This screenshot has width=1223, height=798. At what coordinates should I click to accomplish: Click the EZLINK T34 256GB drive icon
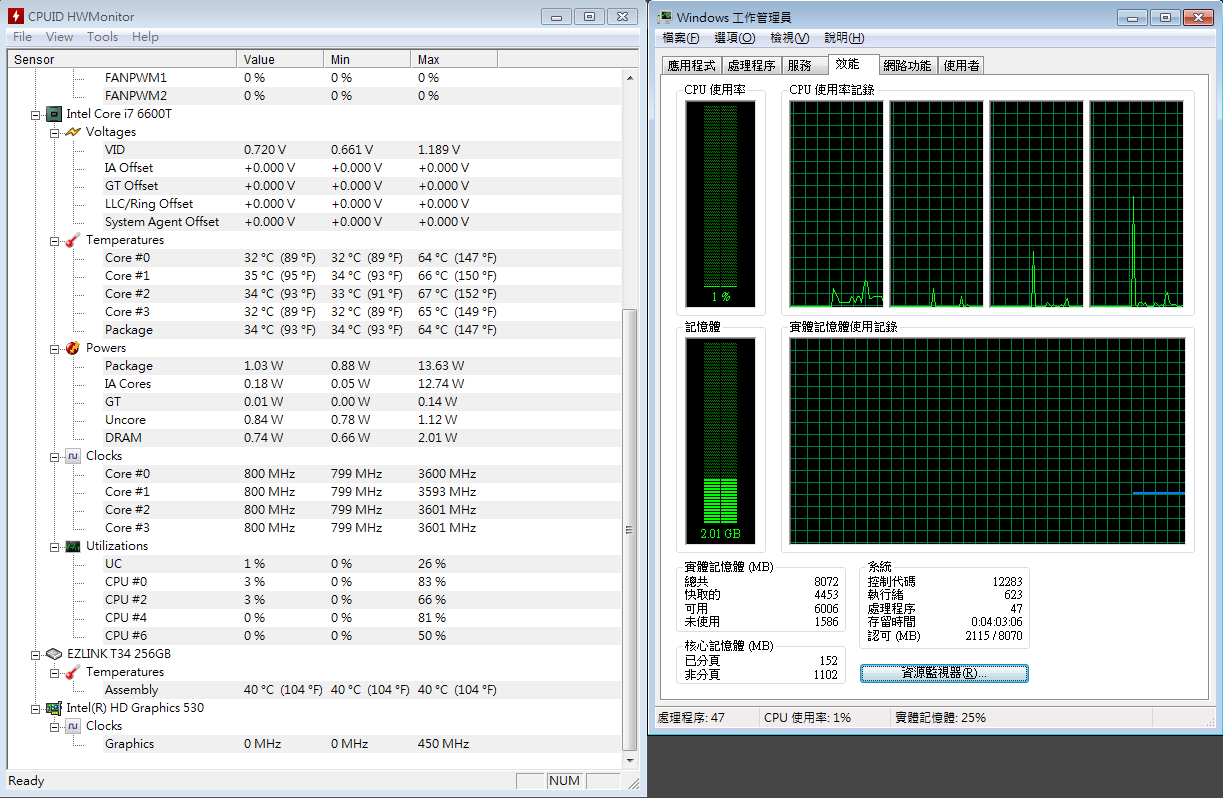pos(55,654)
